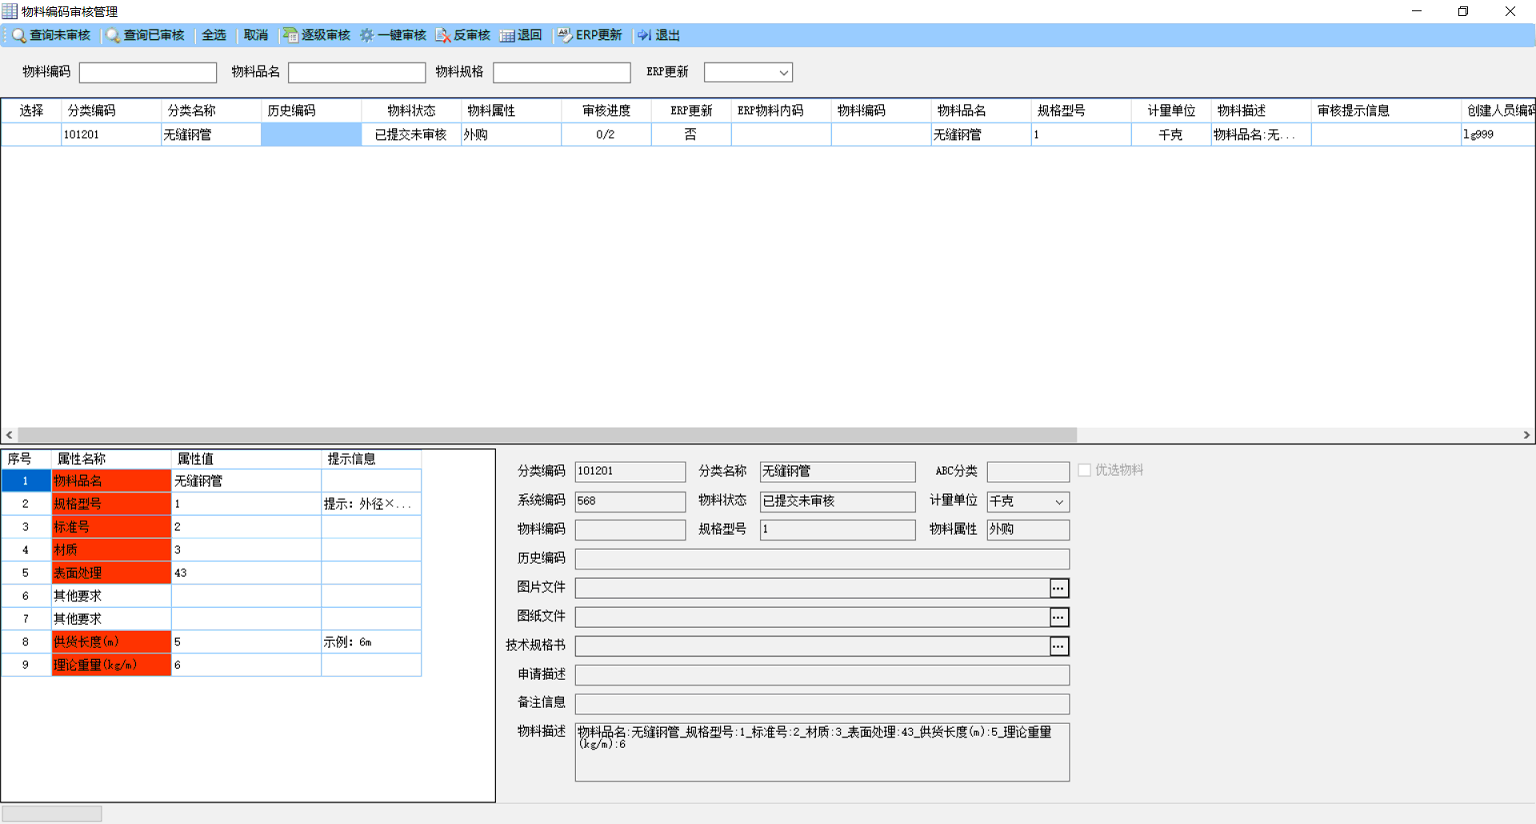
Task: Click the 图纸文件 ellipsis browse button
Action: pos(1058,617)
